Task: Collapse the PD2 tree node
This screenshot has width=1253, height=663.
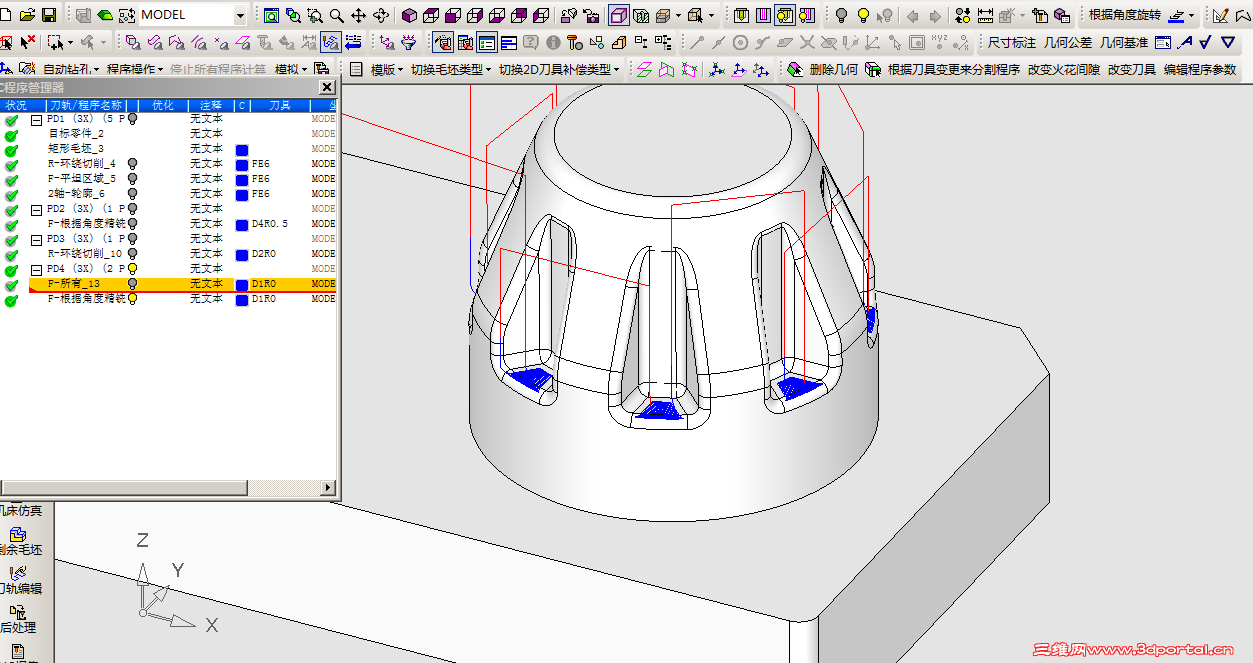Action: click(x=36, y=208)
